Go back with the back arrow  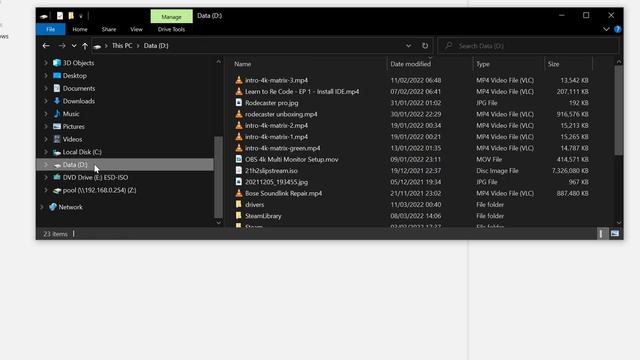(46, 46)
